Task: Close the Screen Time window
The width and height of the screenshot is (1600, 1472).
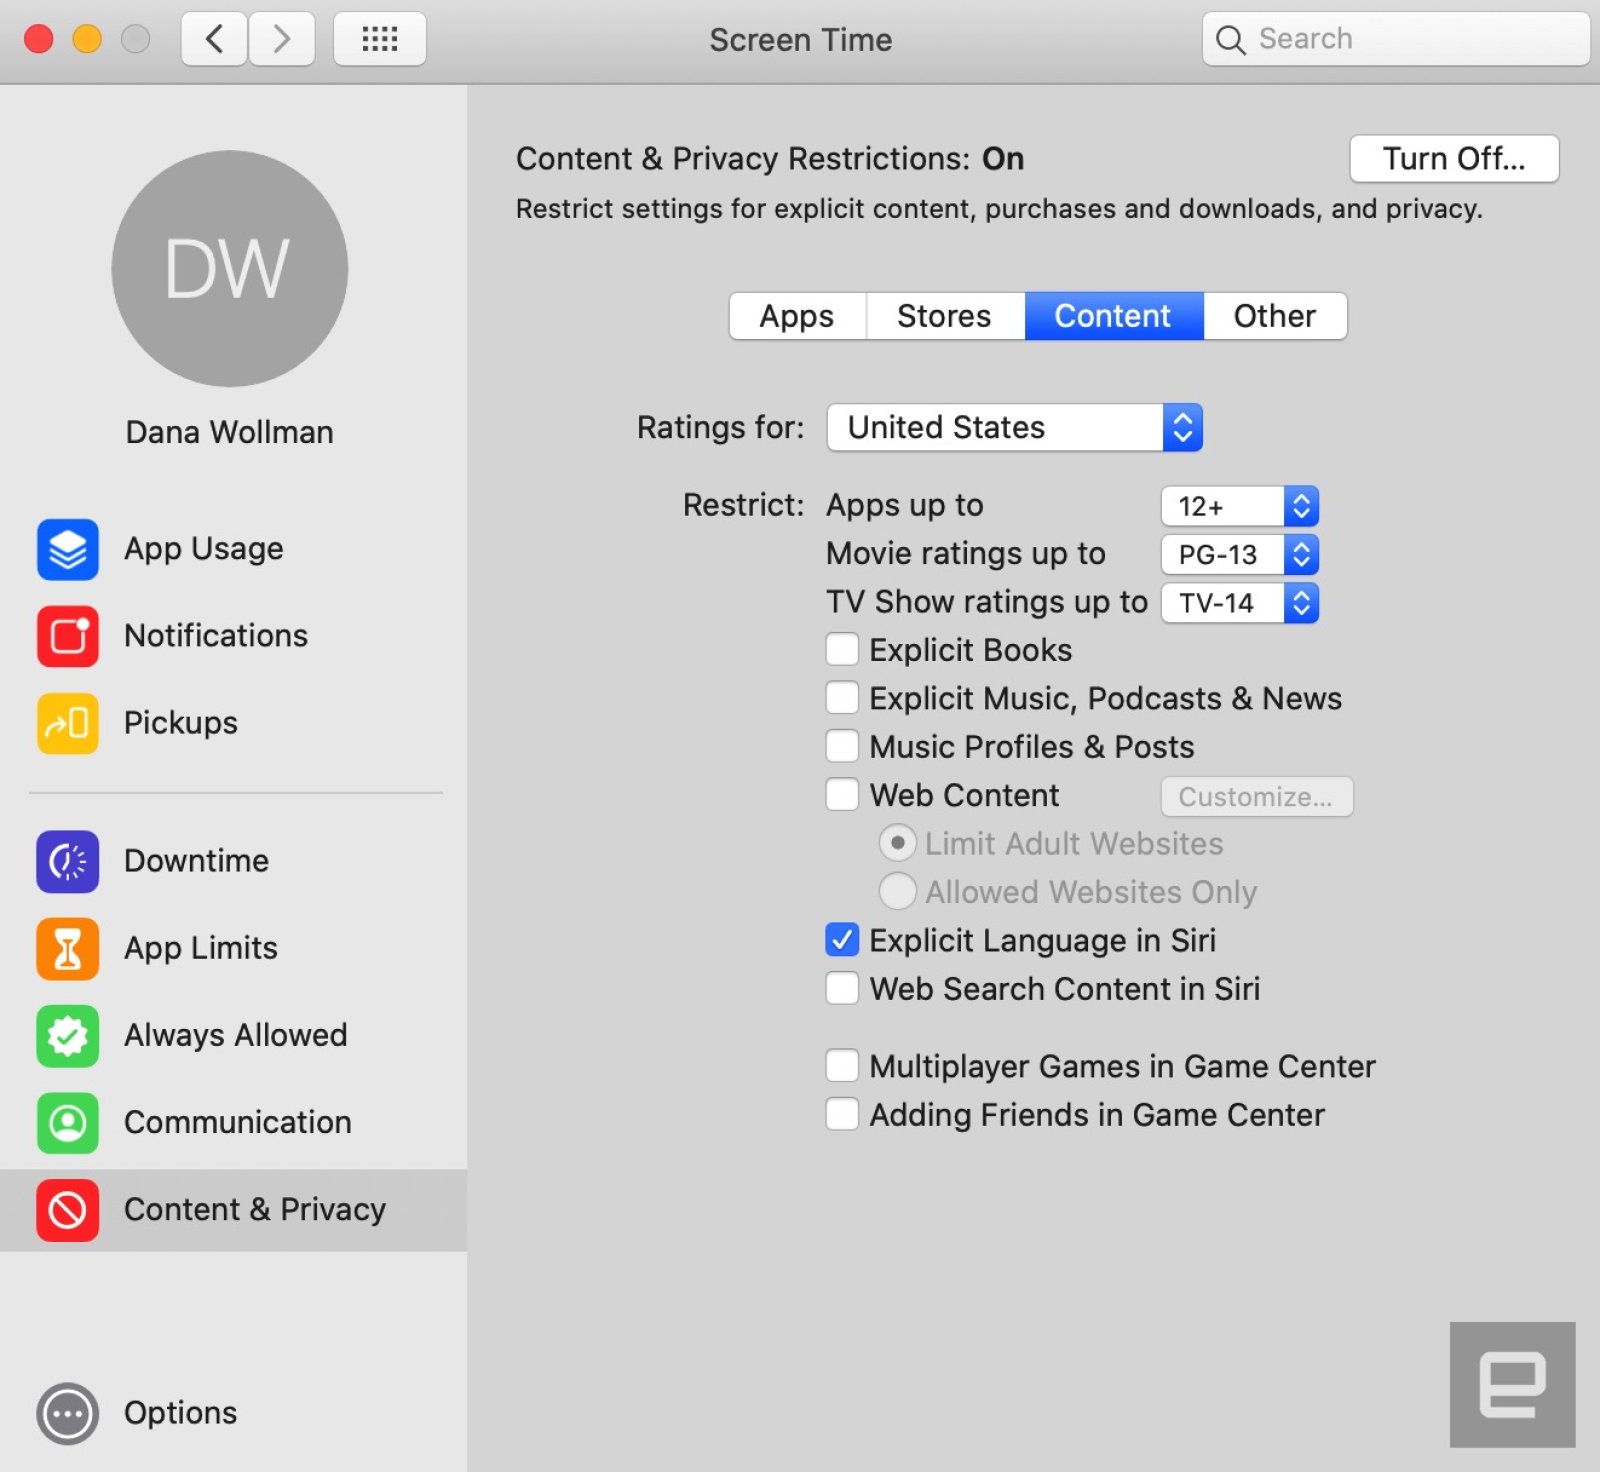Action: coord(39,39)
